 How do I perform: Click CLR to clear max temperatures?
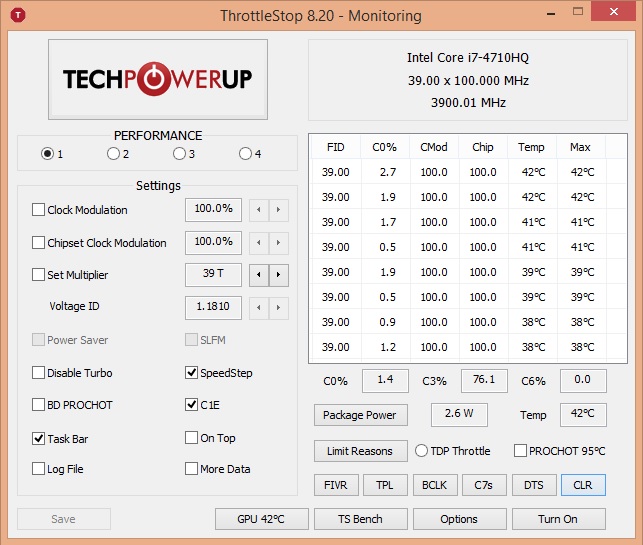(583, 485)
